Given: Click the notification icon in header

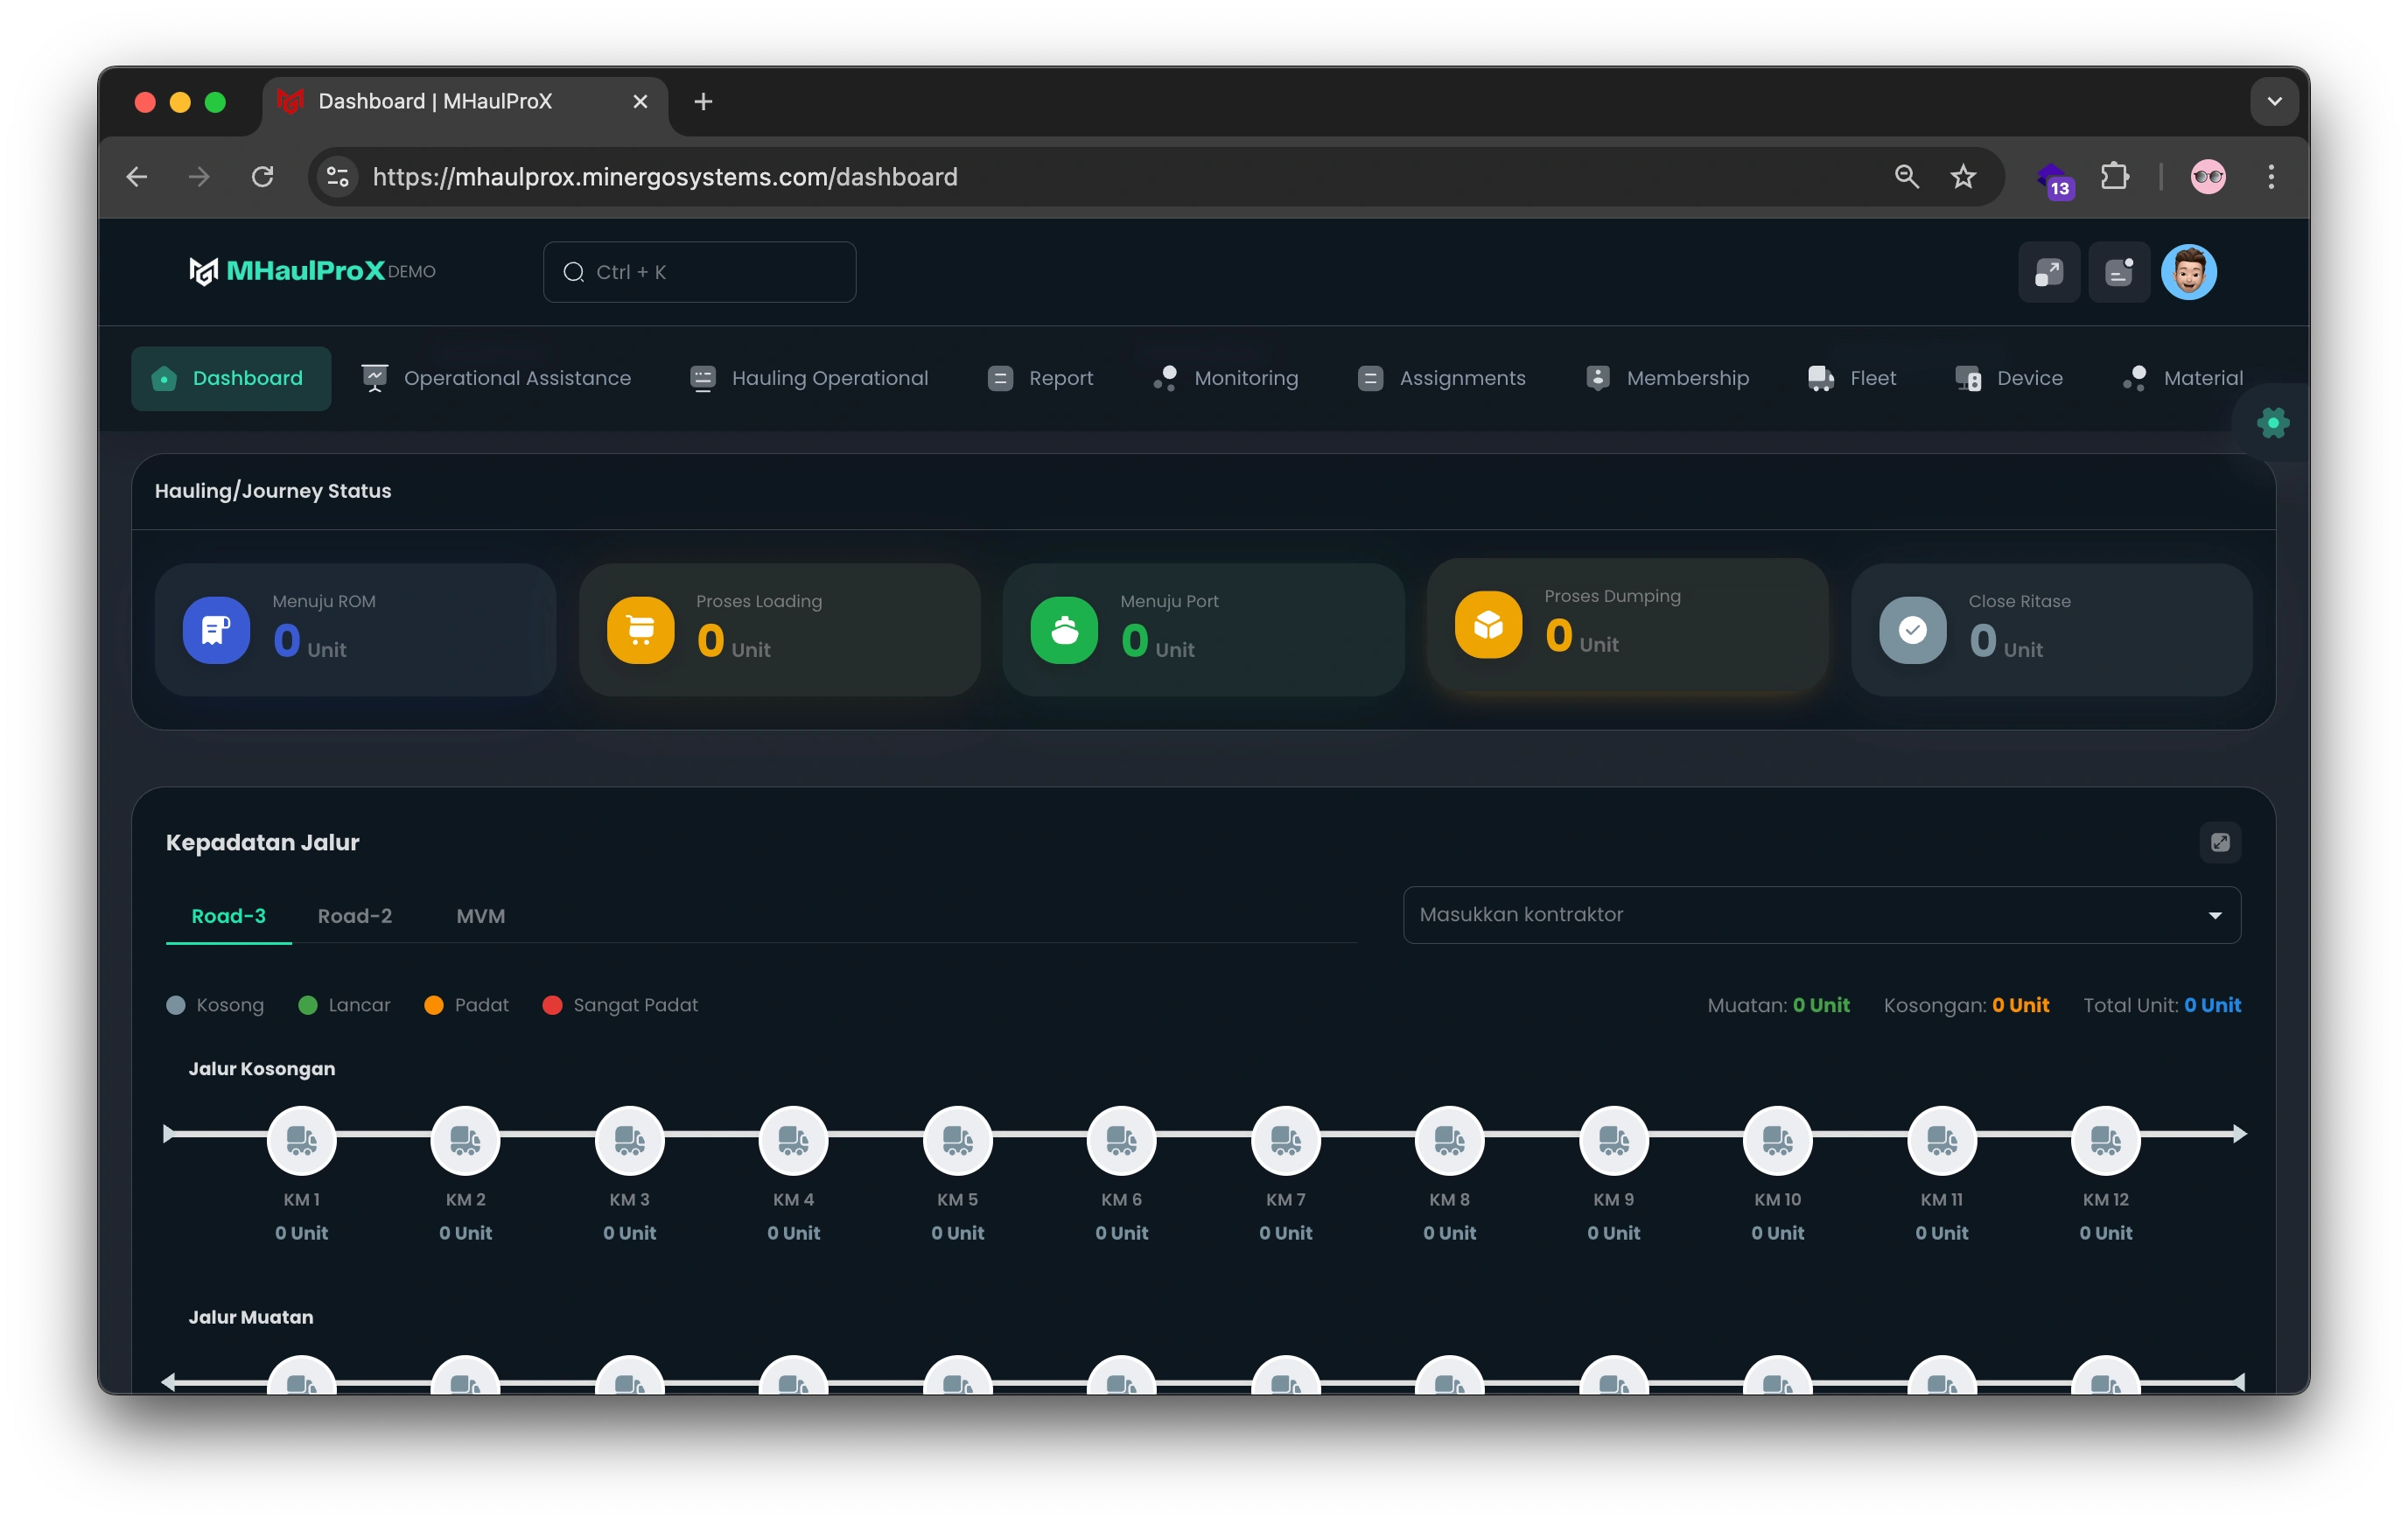Looking at the screenshot, I should [2118, 272].
